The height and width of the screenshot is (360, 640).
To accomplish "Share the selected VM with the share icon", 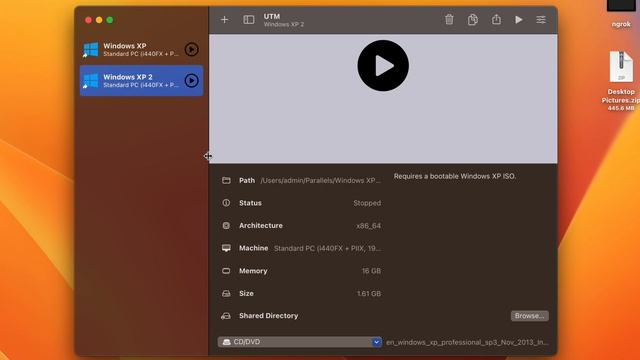I will click(x=496, y=19).
